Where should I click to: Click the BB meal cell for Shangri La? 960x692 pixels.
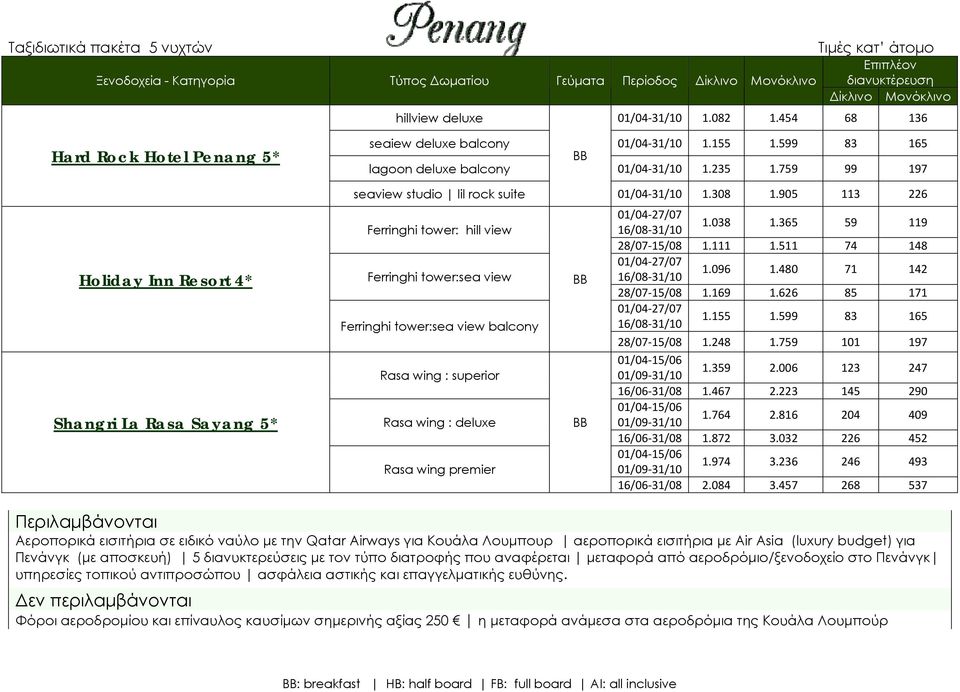coord(580,423)
